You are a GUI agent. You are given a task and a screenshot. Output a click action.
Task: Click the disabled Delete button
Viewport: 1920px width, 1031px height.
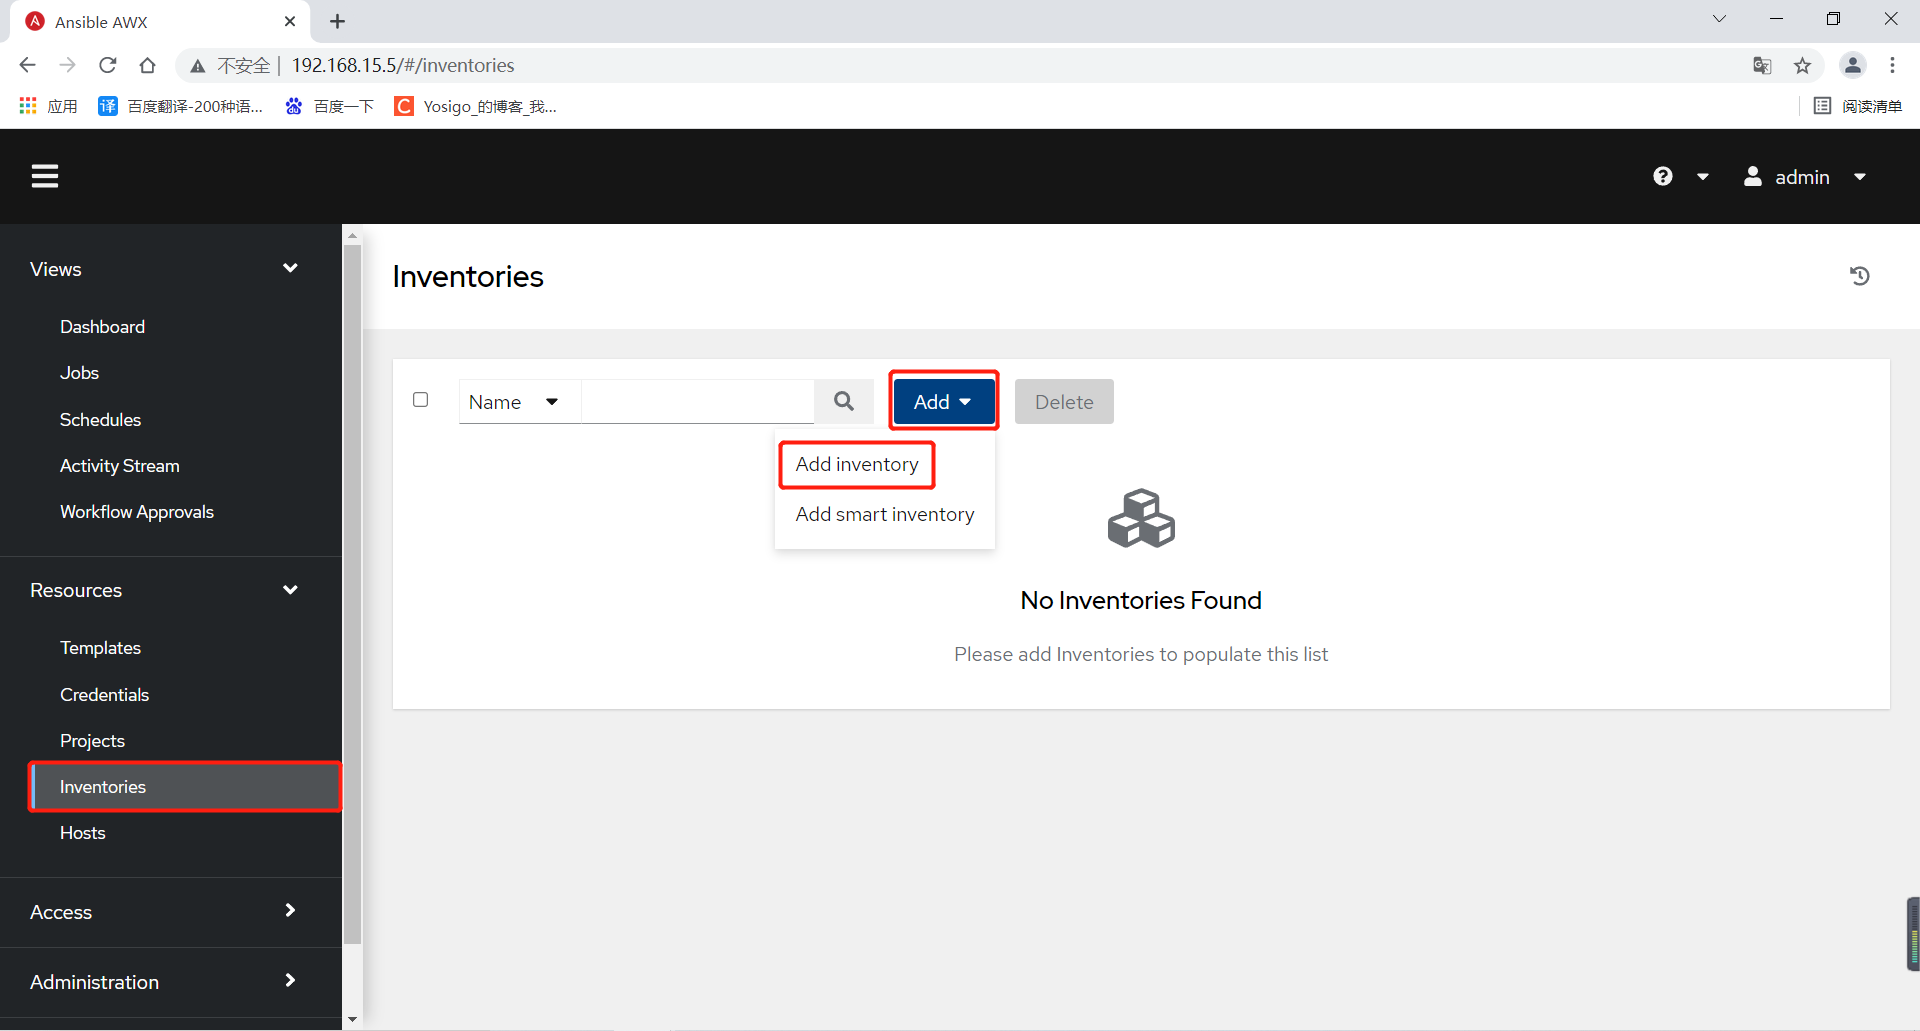[1064, 401]
